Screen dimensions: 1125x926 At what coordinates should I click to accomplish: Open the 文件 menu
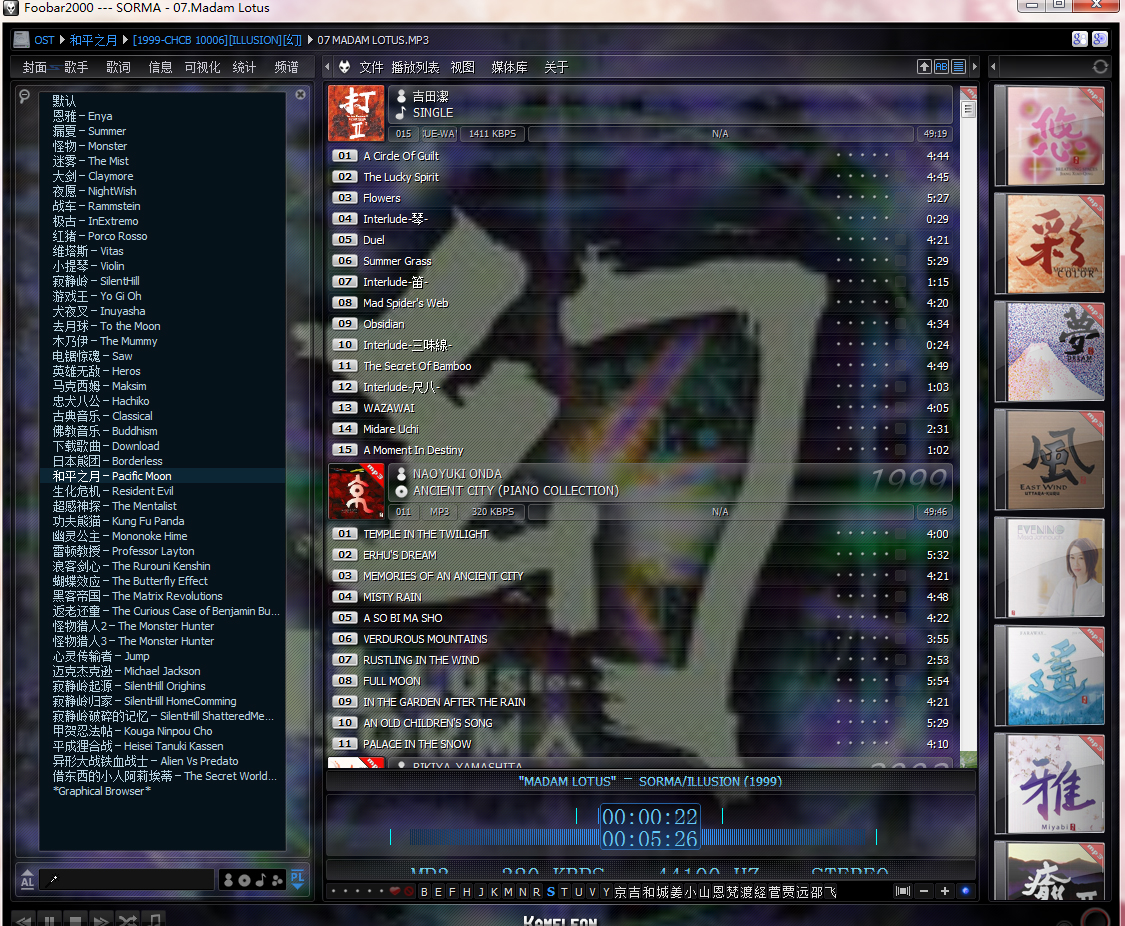[371, 67]
